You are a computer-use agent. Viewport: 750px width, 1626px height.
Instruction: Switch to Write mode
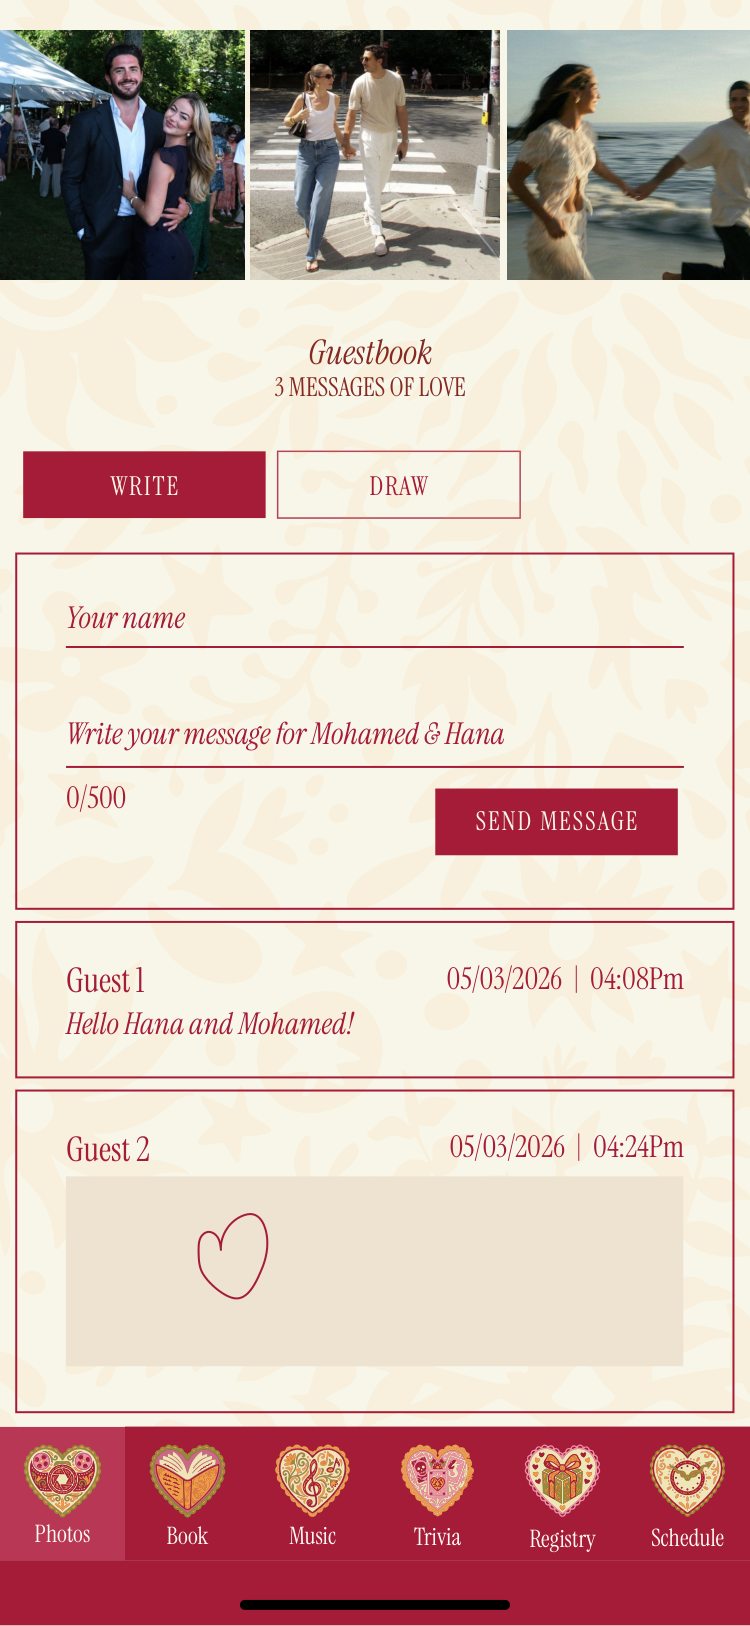[x=144, y=485]
